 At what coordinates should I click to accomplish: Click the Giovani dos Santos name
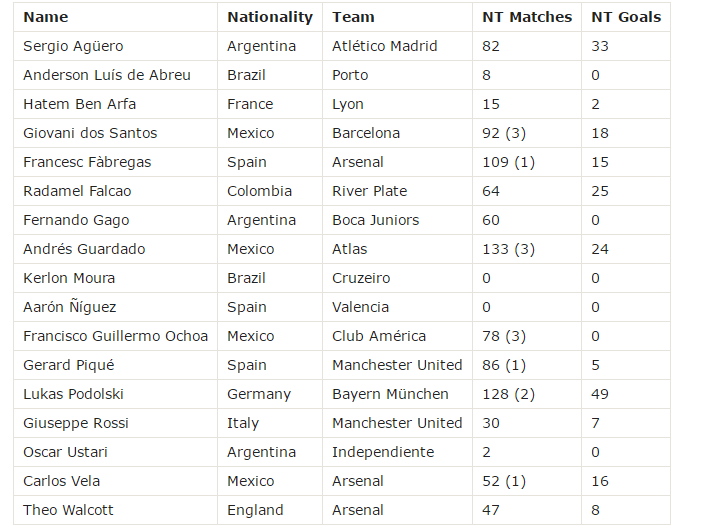coord(90,133)
